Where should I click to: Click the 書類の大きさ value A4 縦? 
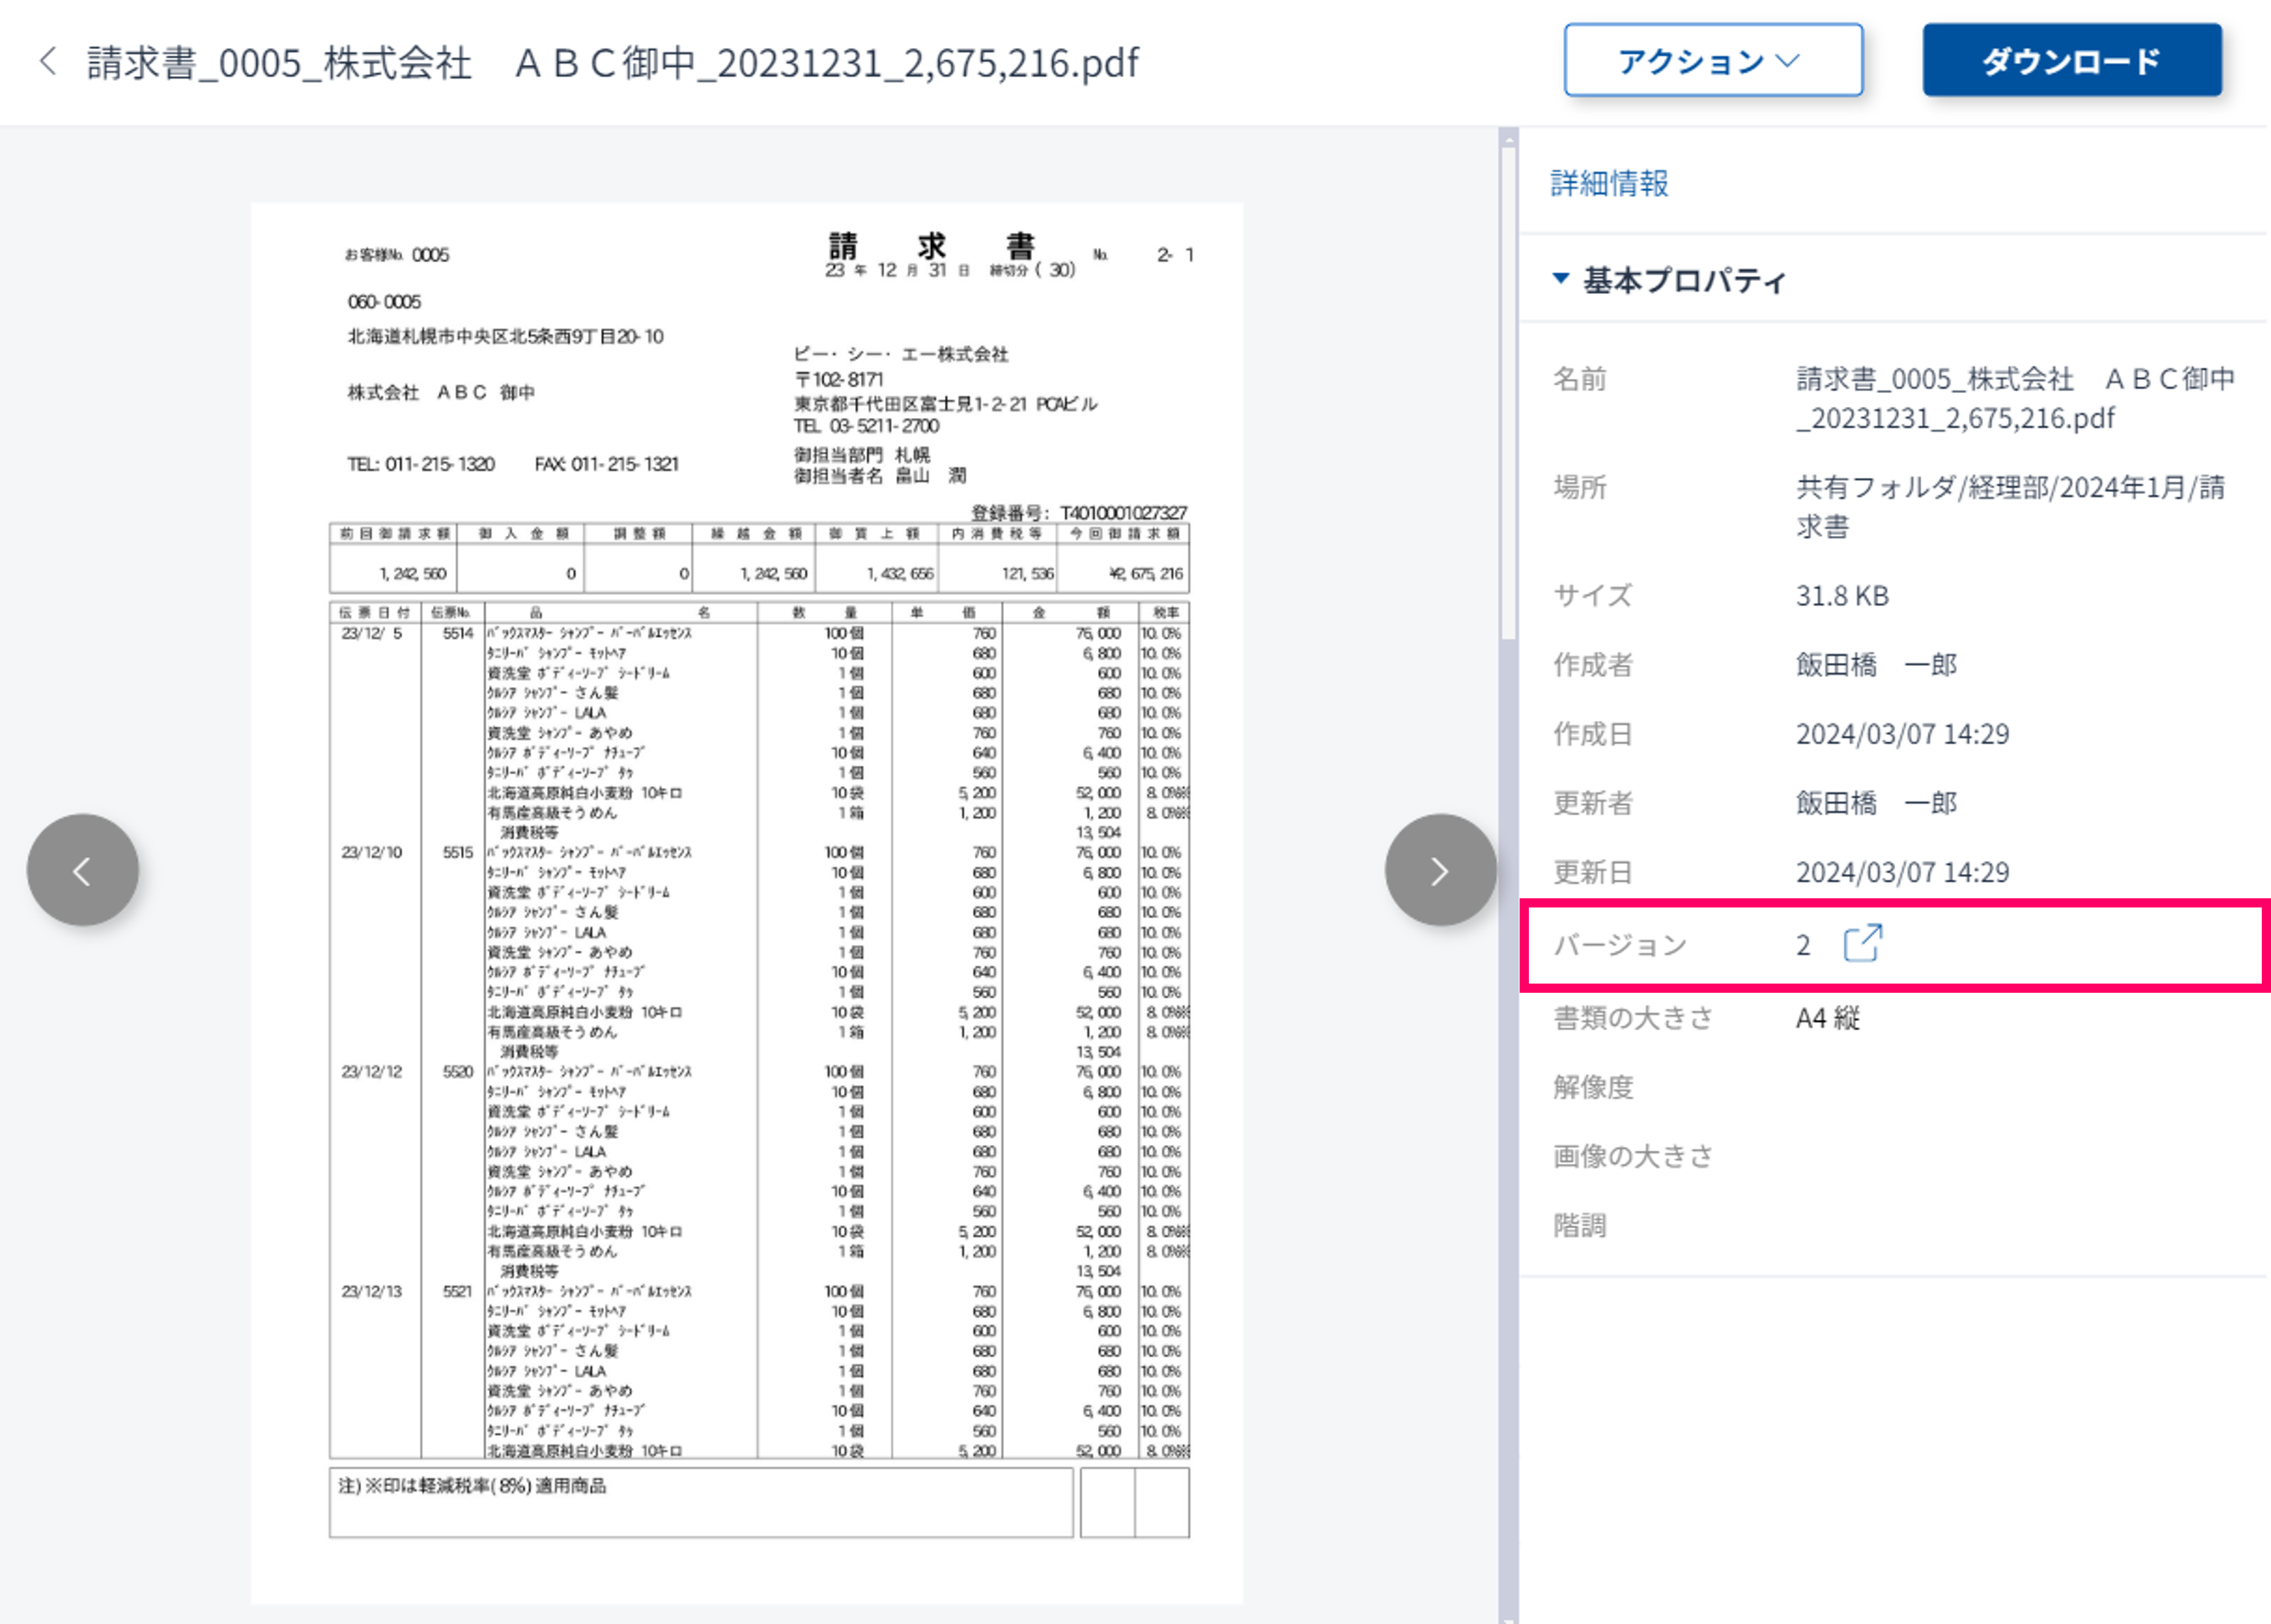click(1827, 1018)
